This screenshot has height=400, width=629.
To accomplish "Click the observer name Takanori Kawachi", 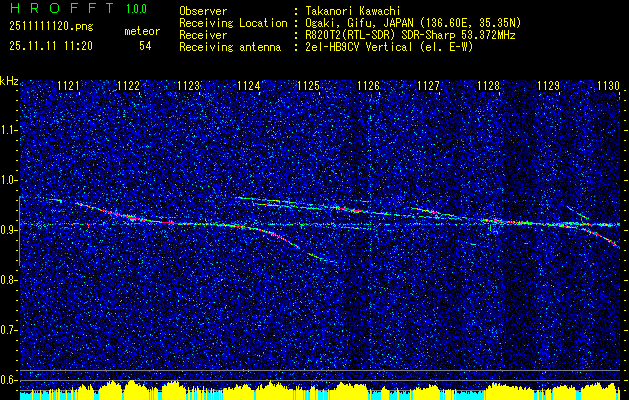I will tap(353, 11).
